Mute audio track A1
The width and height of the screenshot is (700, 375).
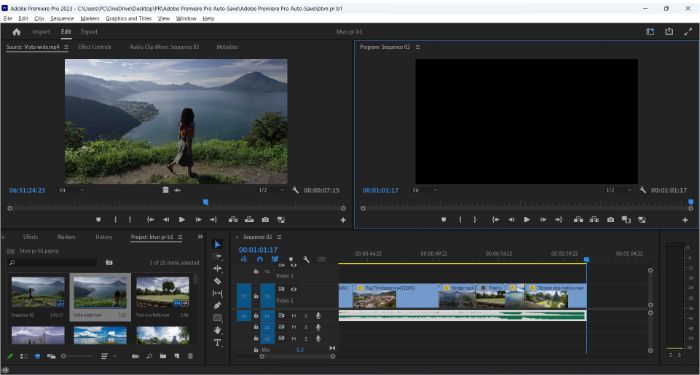(294, 316)
